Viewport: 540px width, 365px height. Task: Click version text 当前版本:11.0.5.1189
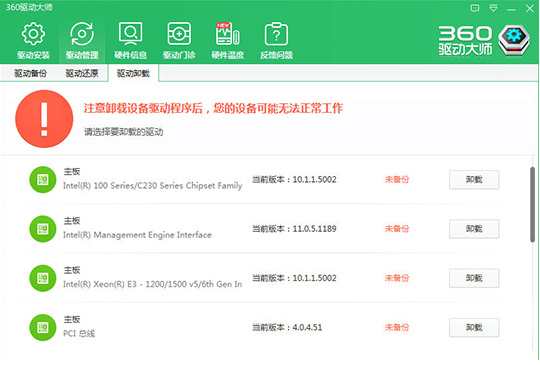point(294,229)
